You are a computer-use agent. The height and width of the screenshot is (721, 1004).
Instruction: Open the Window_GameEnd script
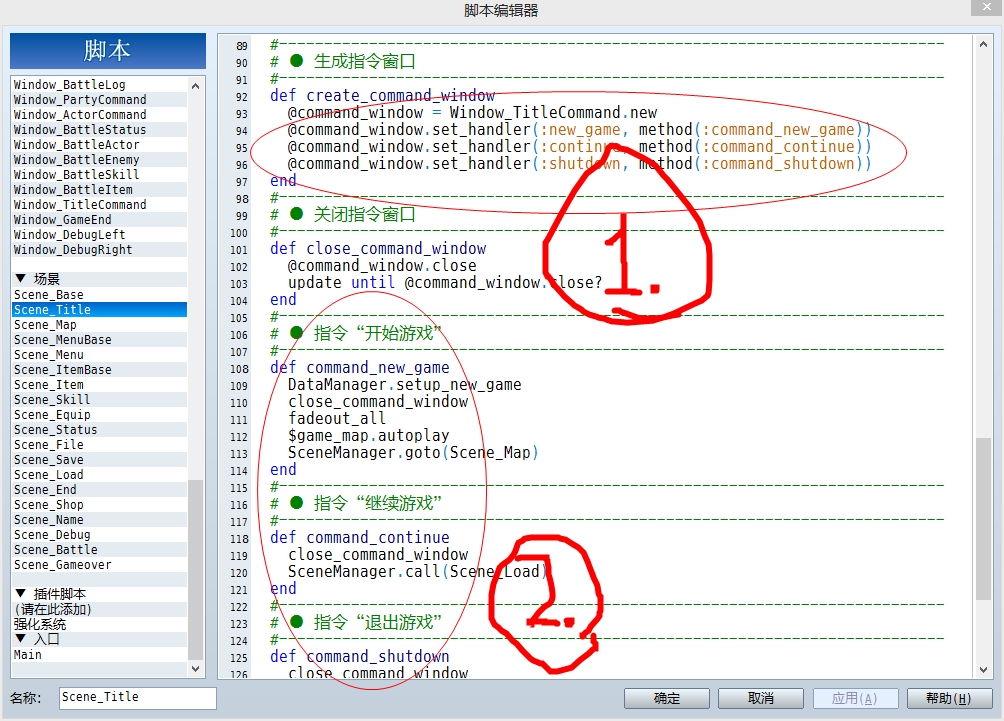100,220
